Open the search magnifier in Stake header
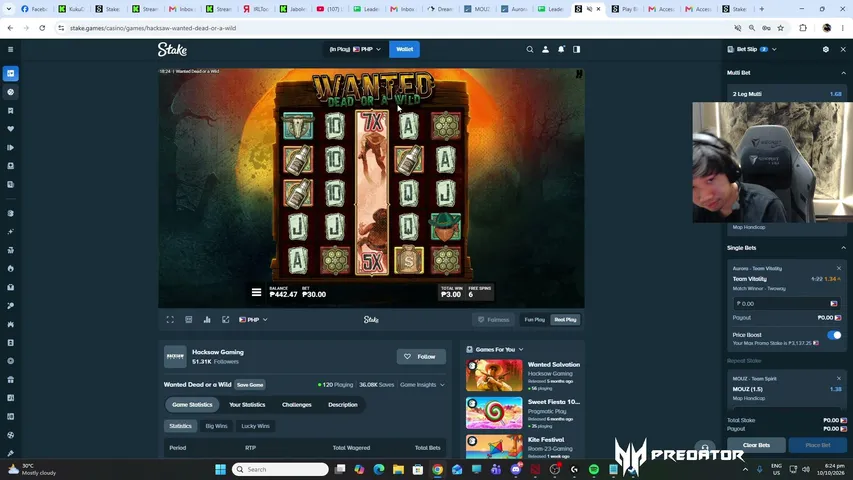This screenshot has width=853, height=480. coord(529,50)
